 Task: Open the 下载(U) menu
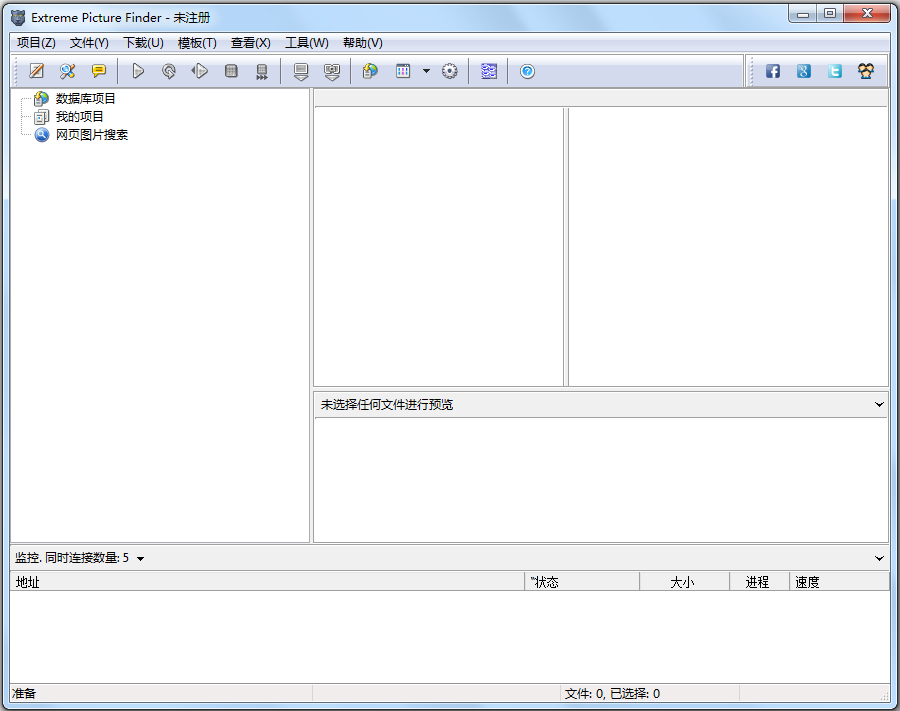click(143, 43)
